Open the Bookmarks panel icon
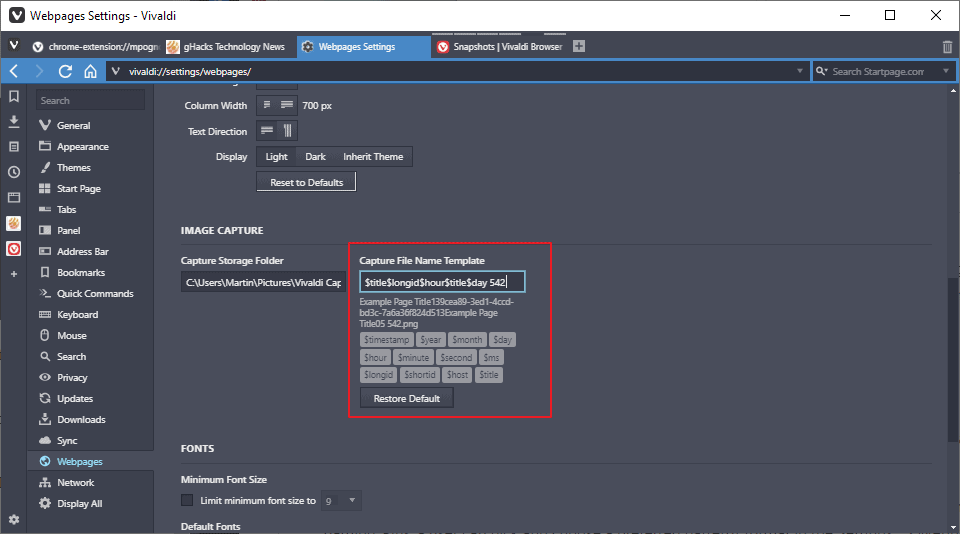Image resolution: width=960 pixels, height=534 pixels. [x=13, y=96]
